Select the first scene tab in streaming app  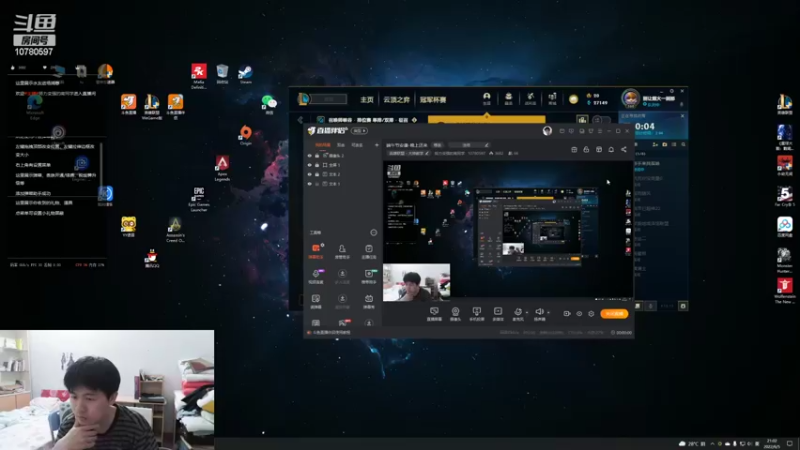322,145
